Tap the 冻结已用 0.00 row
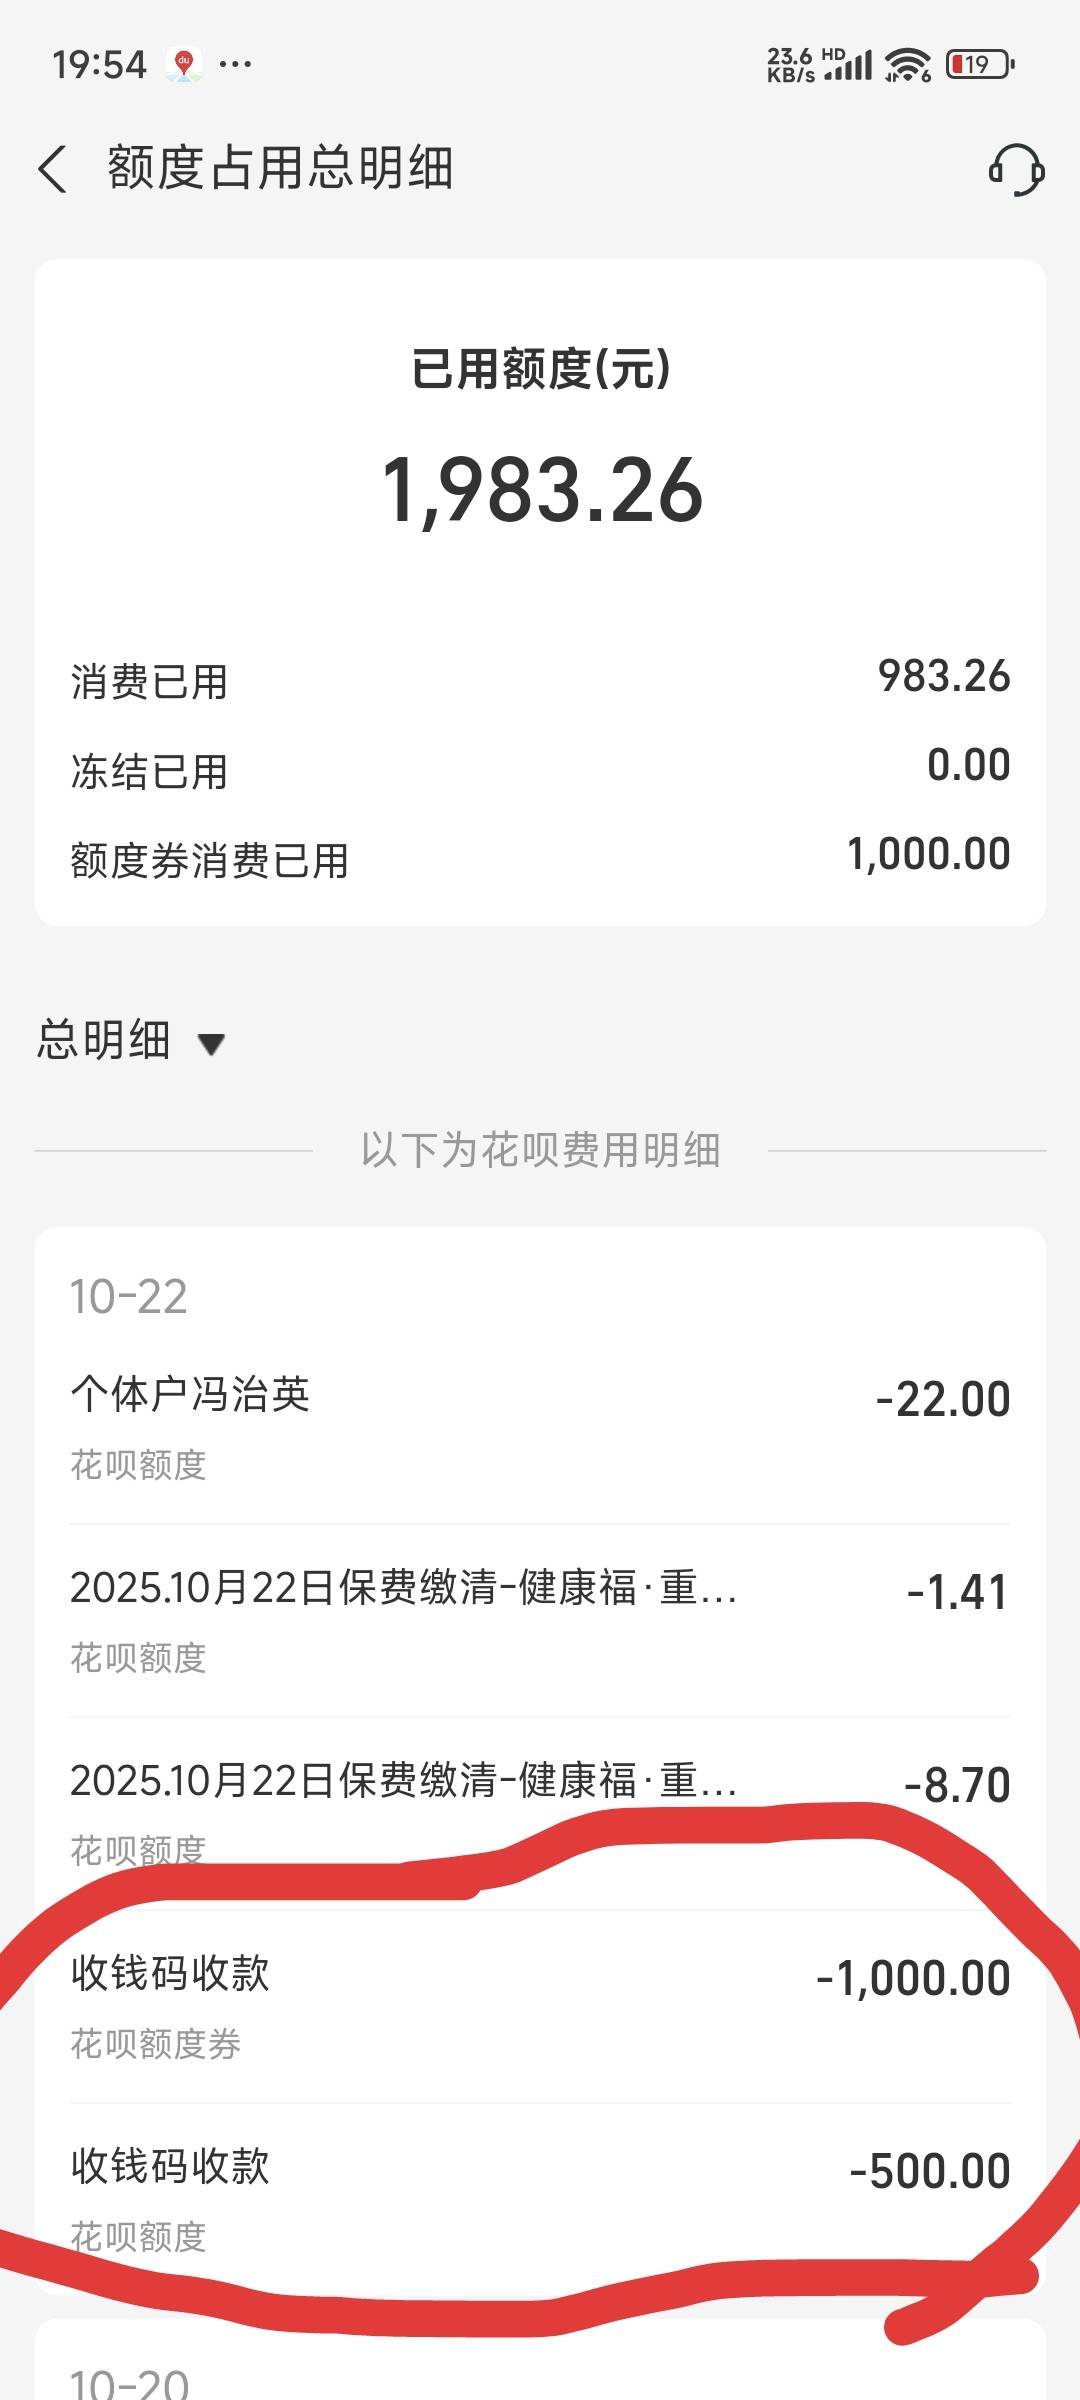 coord(540,769)
